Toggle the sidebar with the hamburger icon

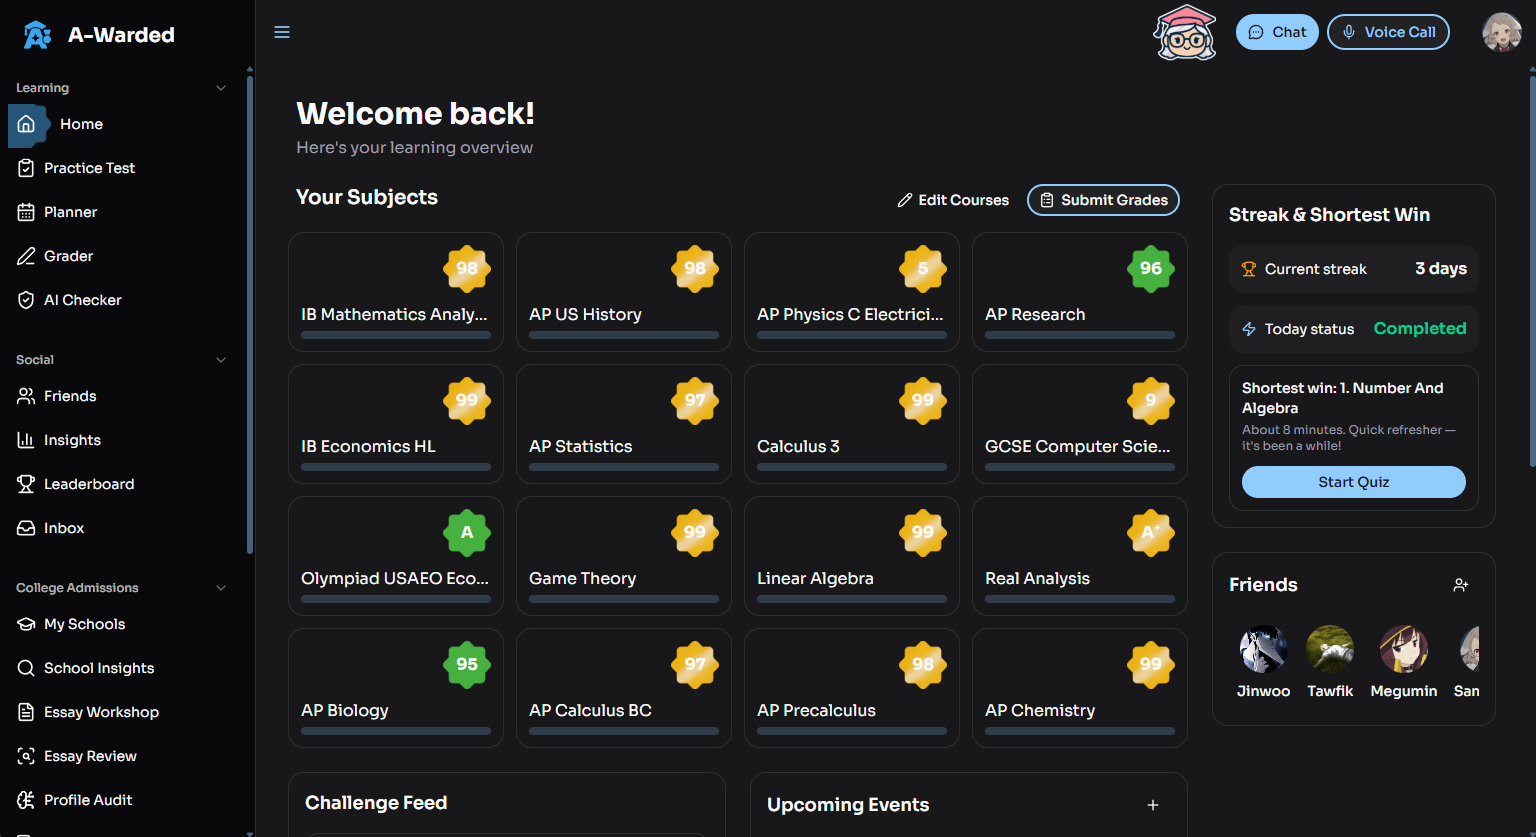pyautogui.click(x=282, y=32)
